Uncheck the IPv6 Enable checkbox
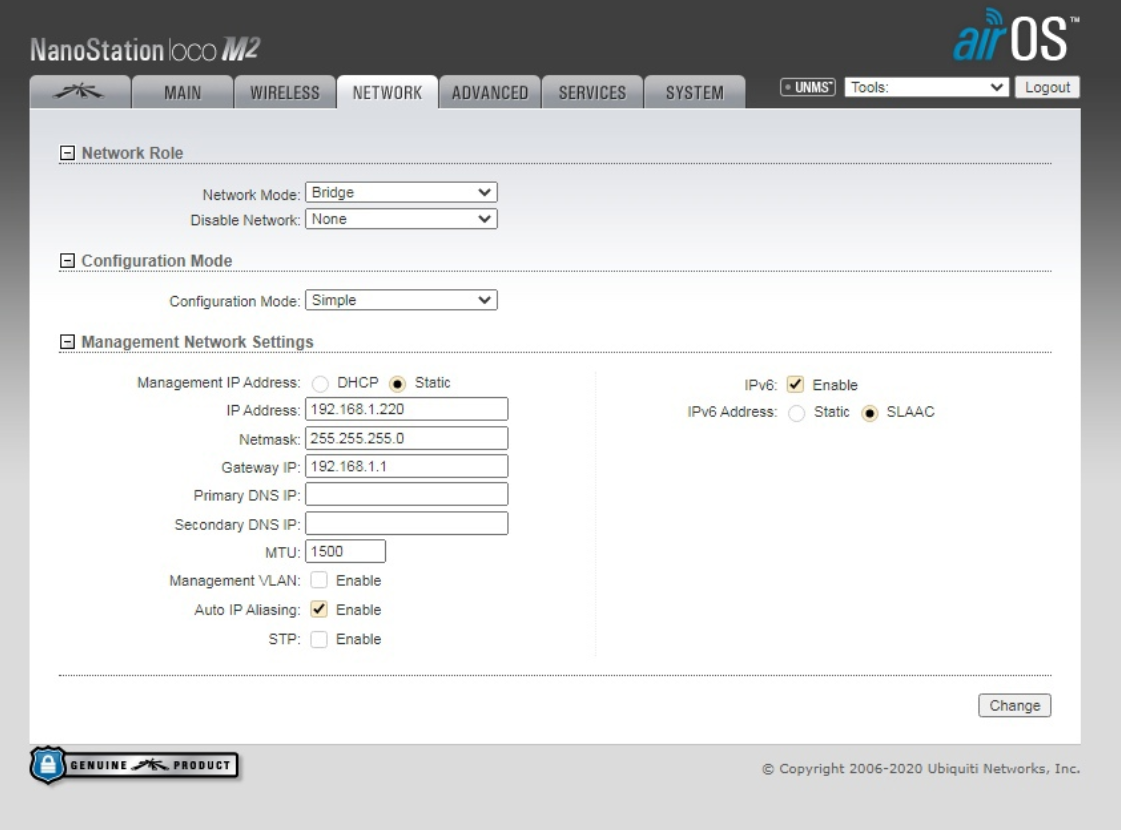The image size is (1121, 830). (795, 385)
